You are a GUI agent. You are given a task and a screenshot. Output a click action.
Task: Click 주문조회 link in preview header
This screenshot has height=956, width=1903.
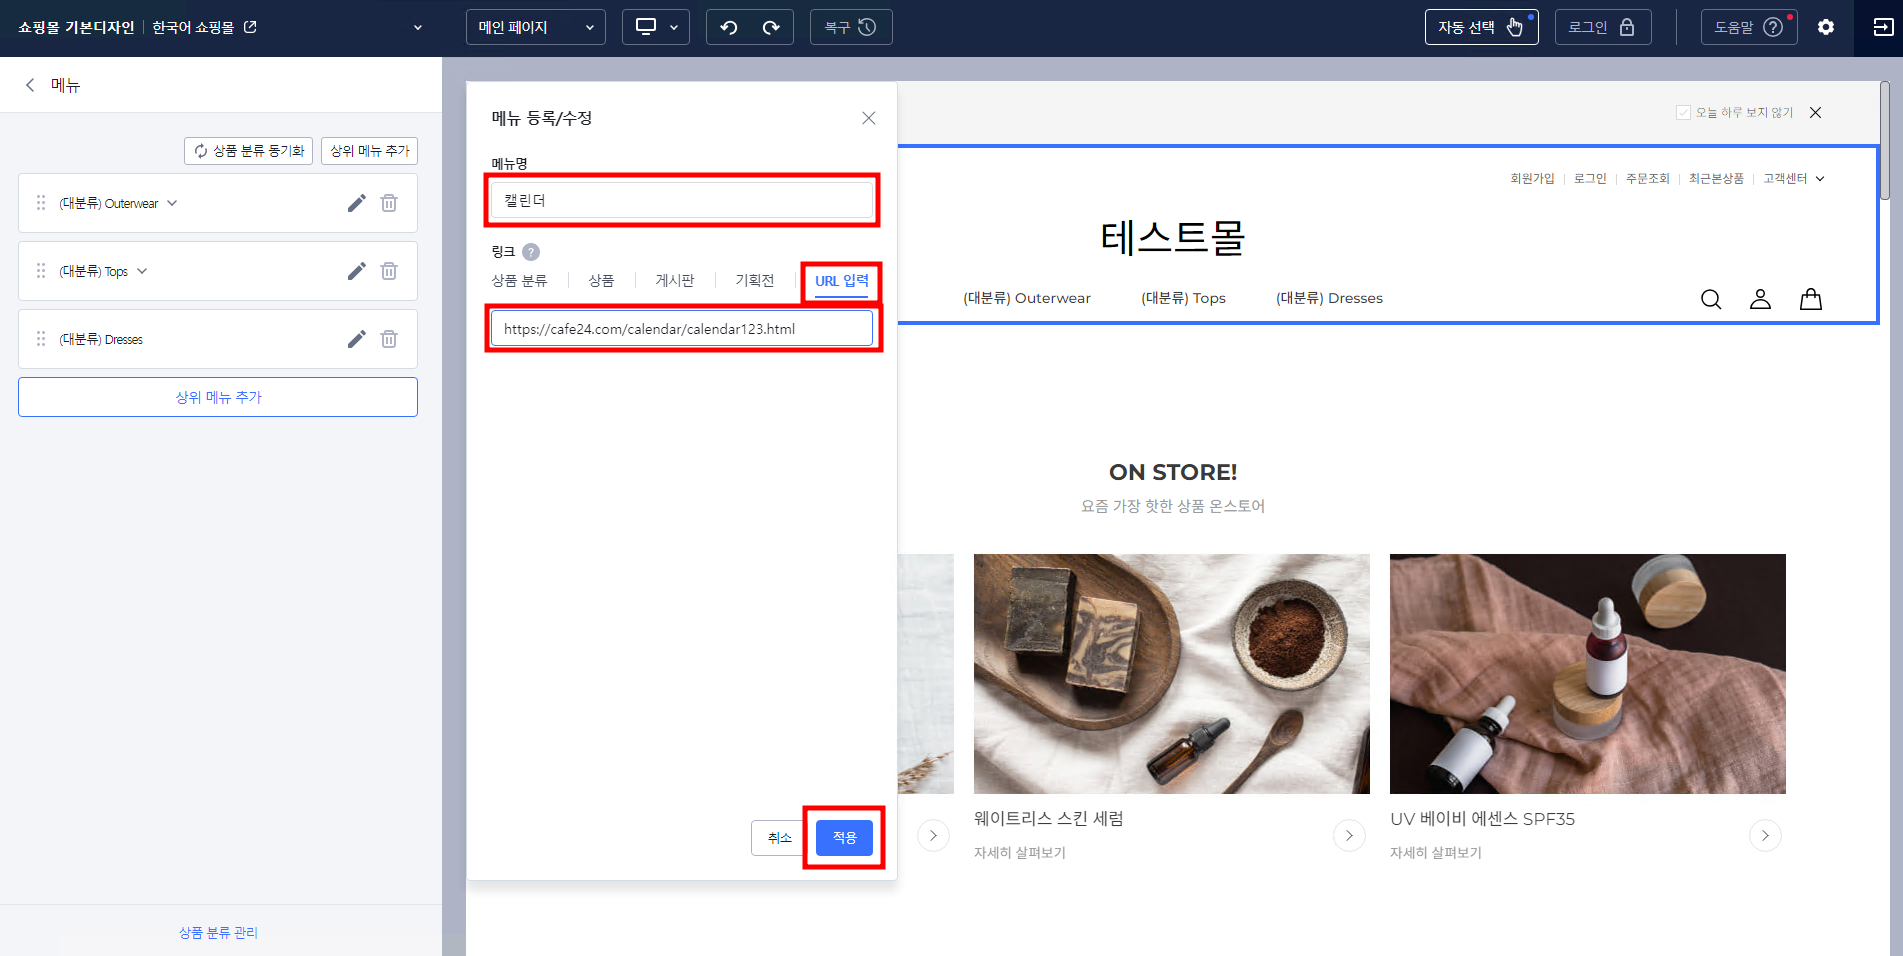pos(1648,178)
